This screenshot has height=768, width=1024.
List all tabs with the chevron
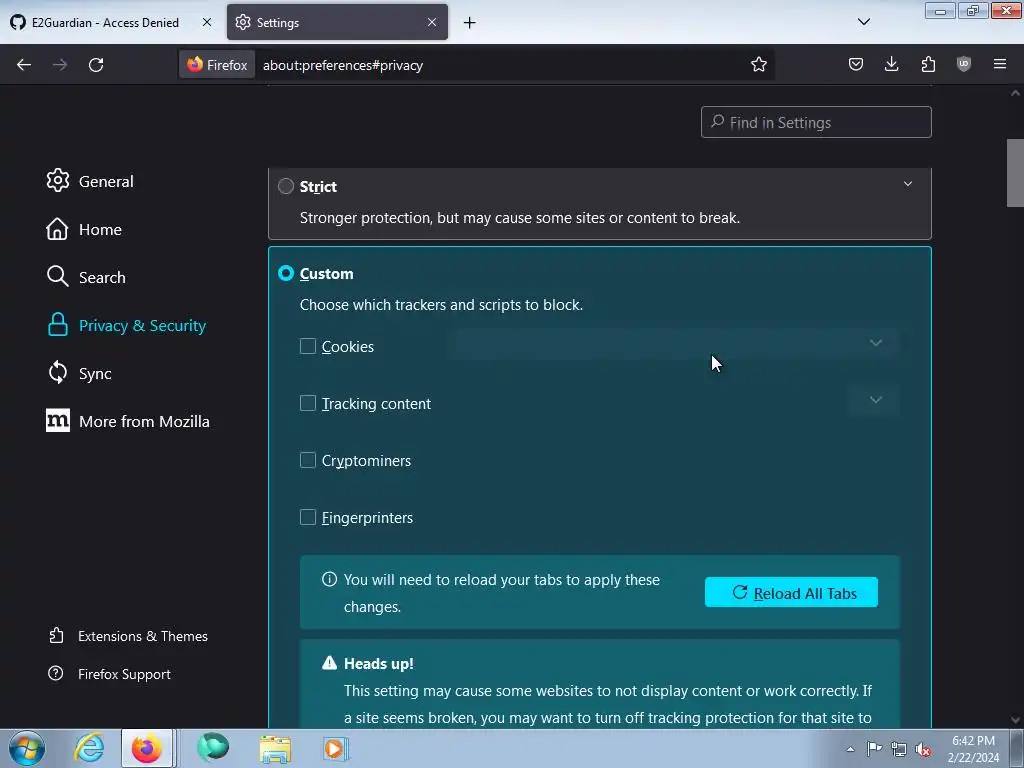tap(863, 22)
